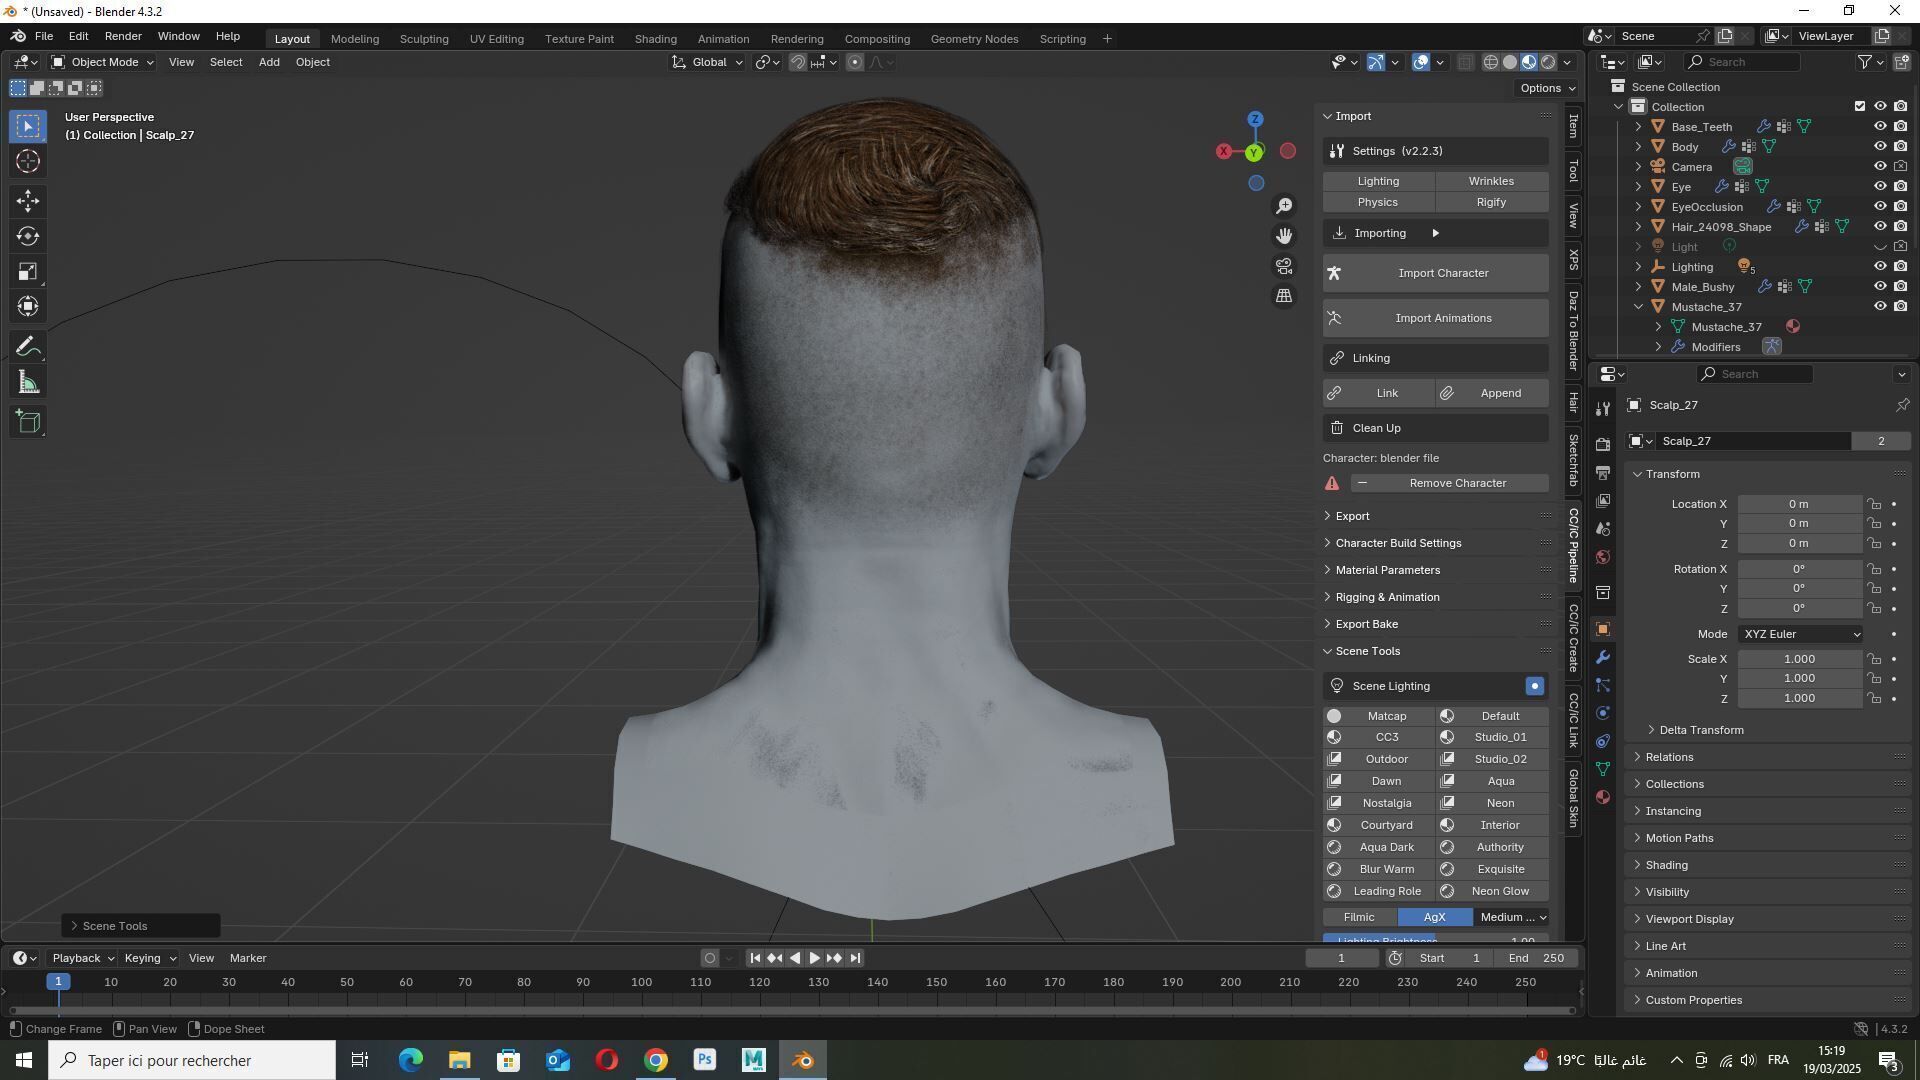This screenshot has height=1080, width=1920.
Task: Select the Add Cube tool
Action: [28, 422]
